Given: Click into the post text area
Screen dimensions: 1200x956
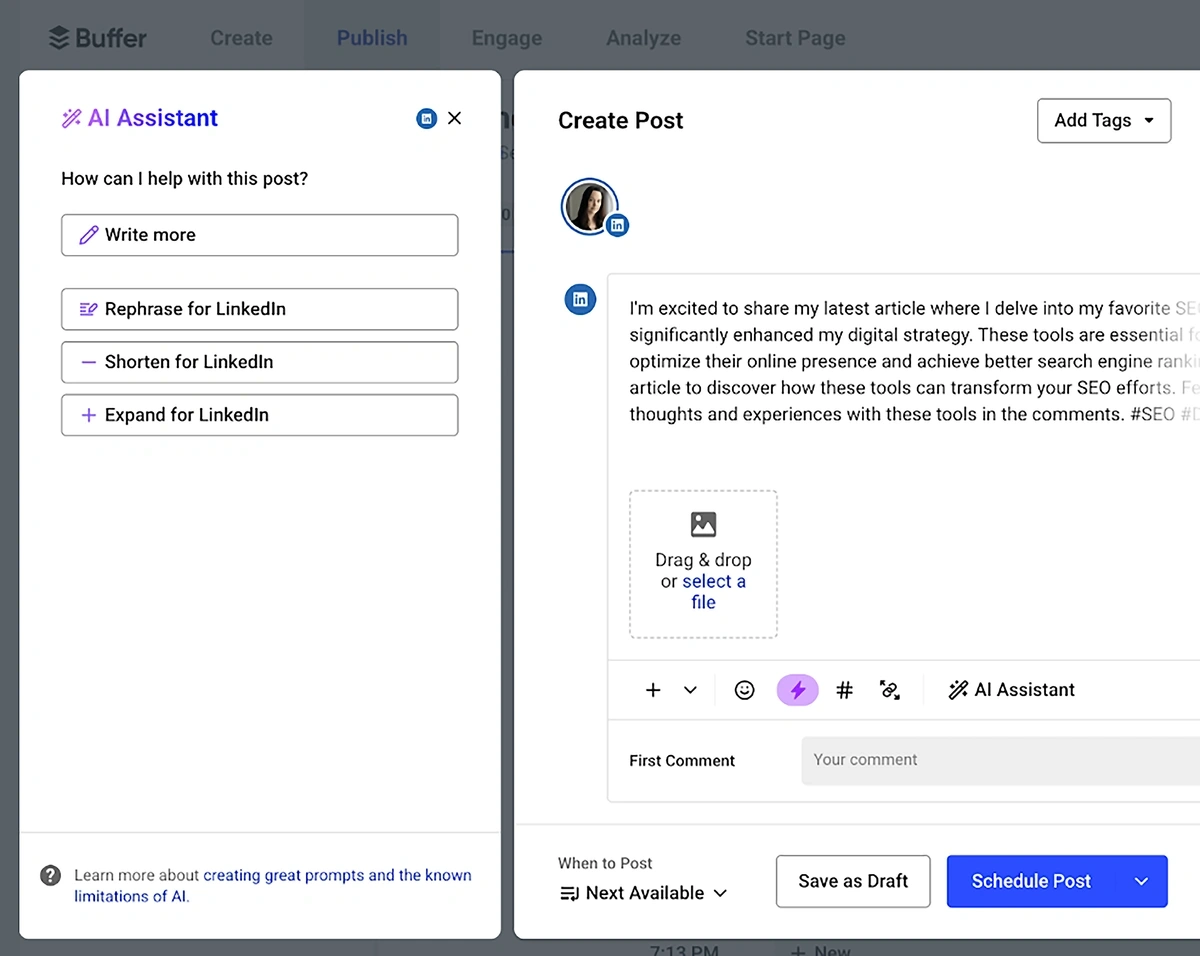Looking at the screenshot, I should (x=912, y=362).
